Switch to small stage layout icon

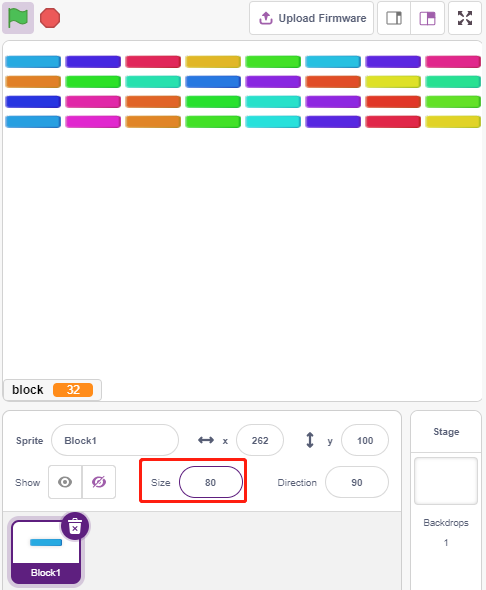pos(394,18)
